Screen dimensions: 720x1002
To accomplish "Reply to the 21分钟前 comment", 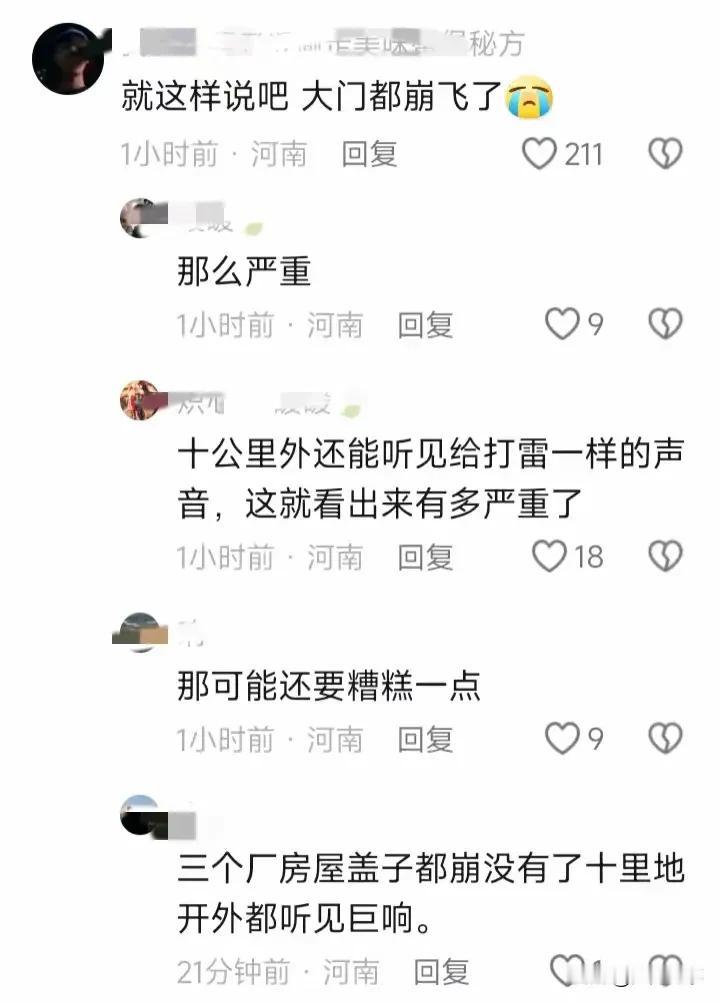I will click(441, 973).
